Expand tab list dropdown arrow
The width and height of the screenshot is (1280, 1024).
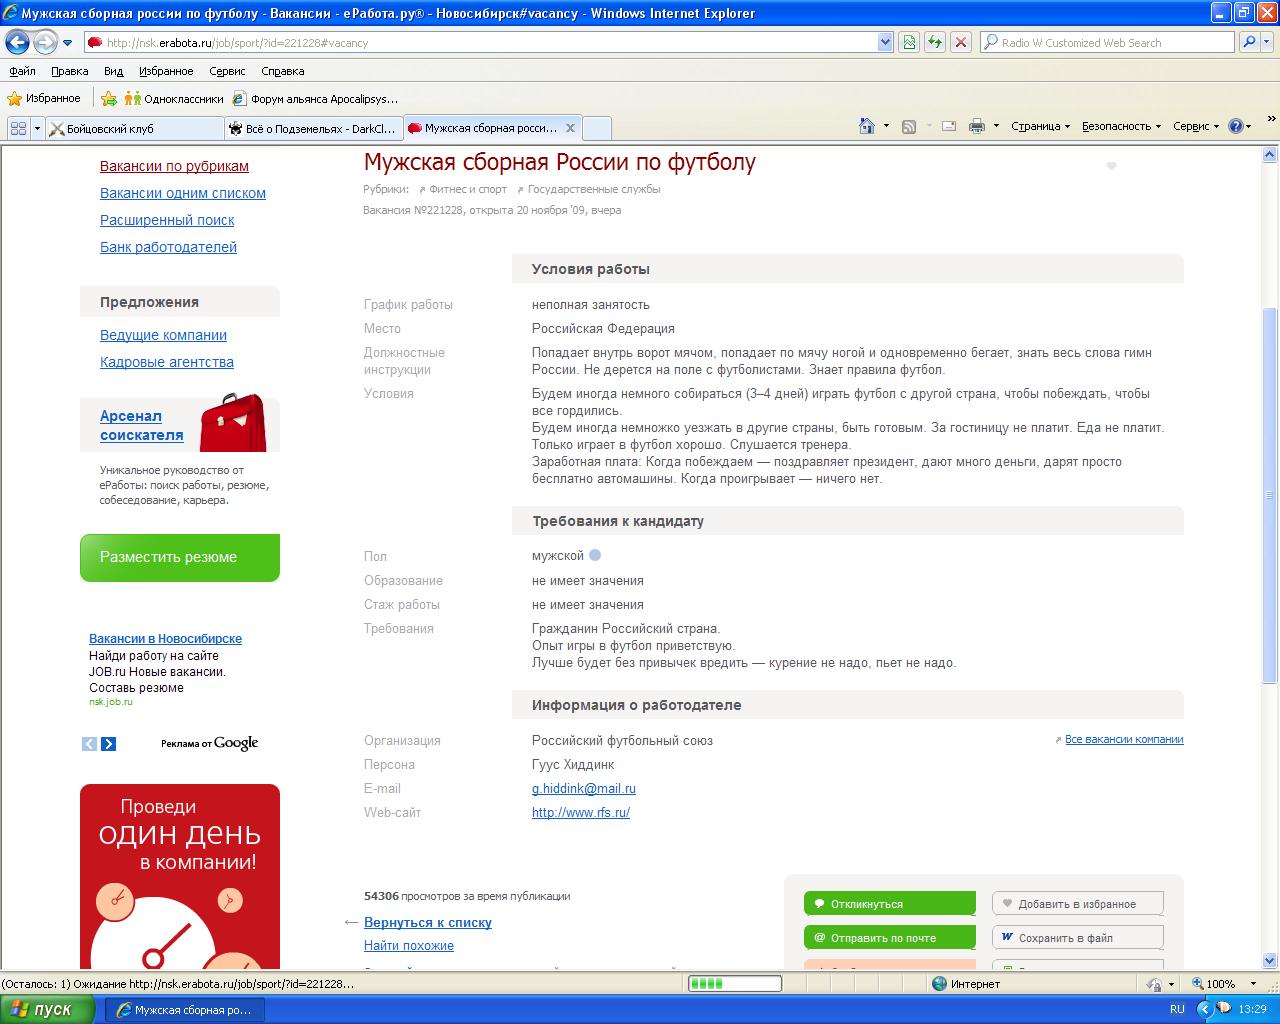(38, 128)
